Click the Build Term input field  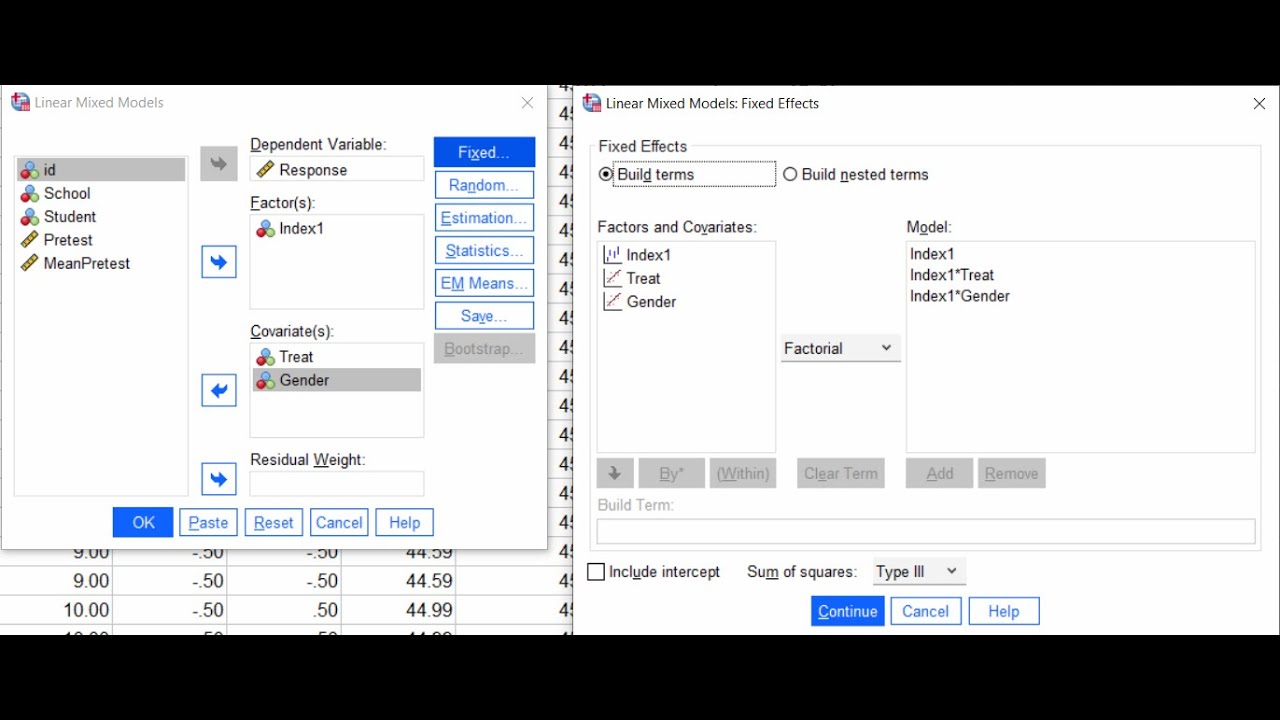926,531
